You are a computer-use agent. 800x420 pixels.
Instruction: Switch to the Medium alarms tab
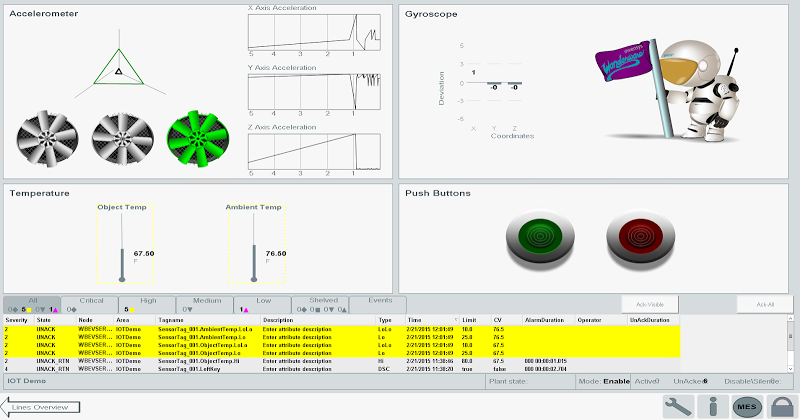205,305
